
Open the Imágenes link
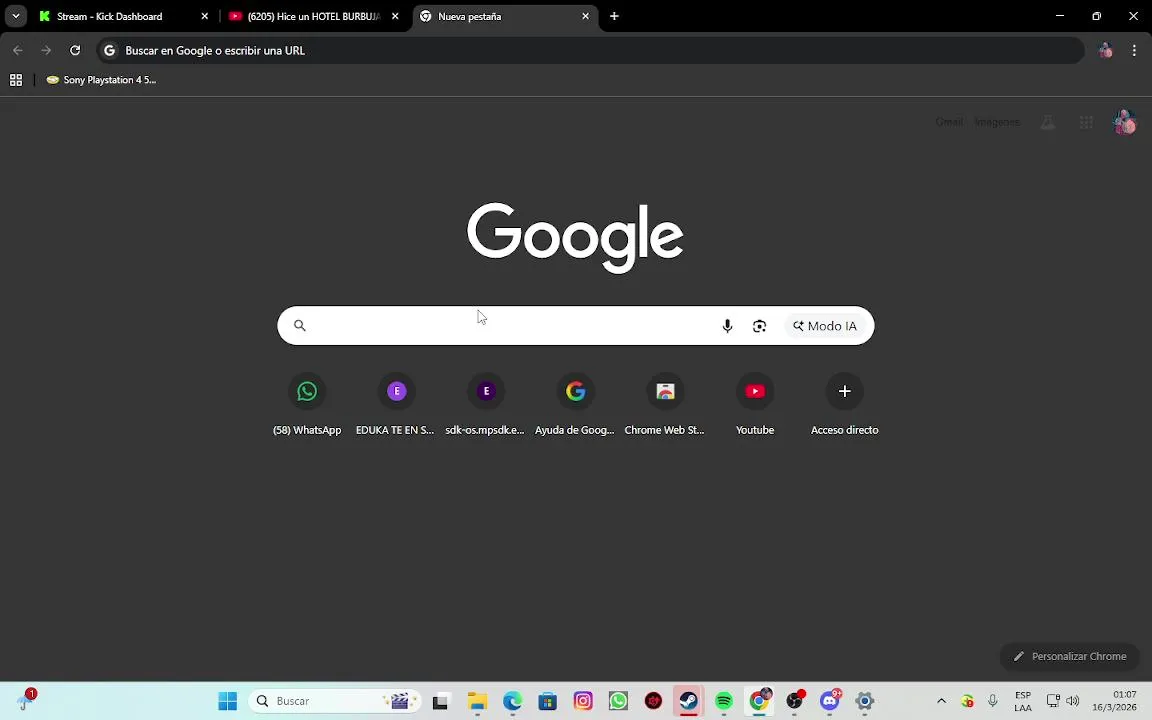click(x=996, y=122)
